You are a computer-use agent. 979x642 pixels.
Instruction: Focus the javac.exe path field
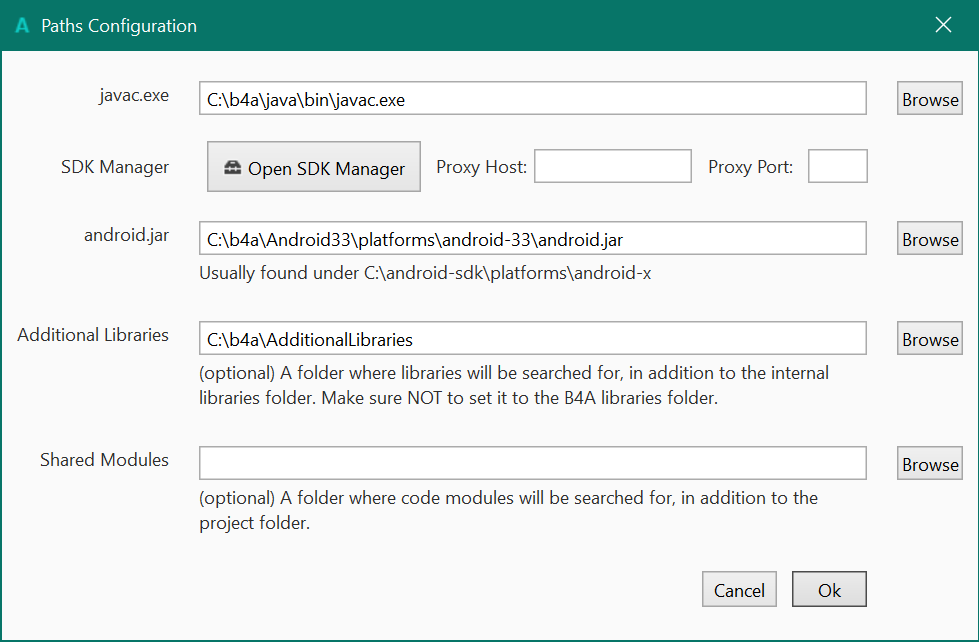click(x=532, y=99)
